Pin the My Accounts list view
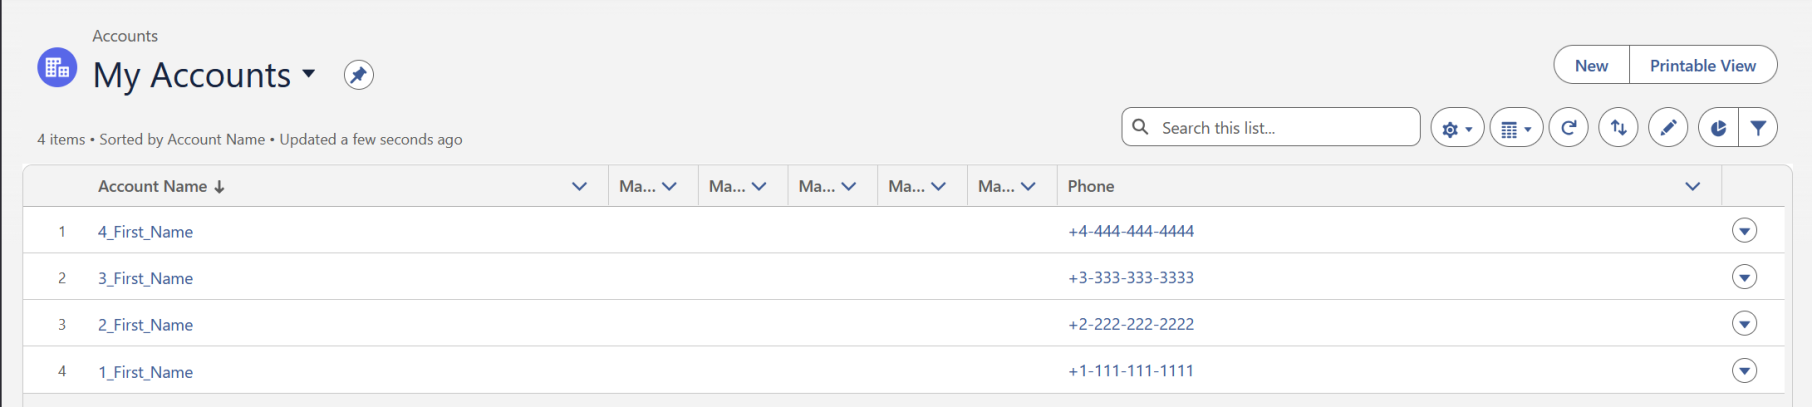This screenshot has height=407, width=1812. pyautogui.click(x=359, y=75)
